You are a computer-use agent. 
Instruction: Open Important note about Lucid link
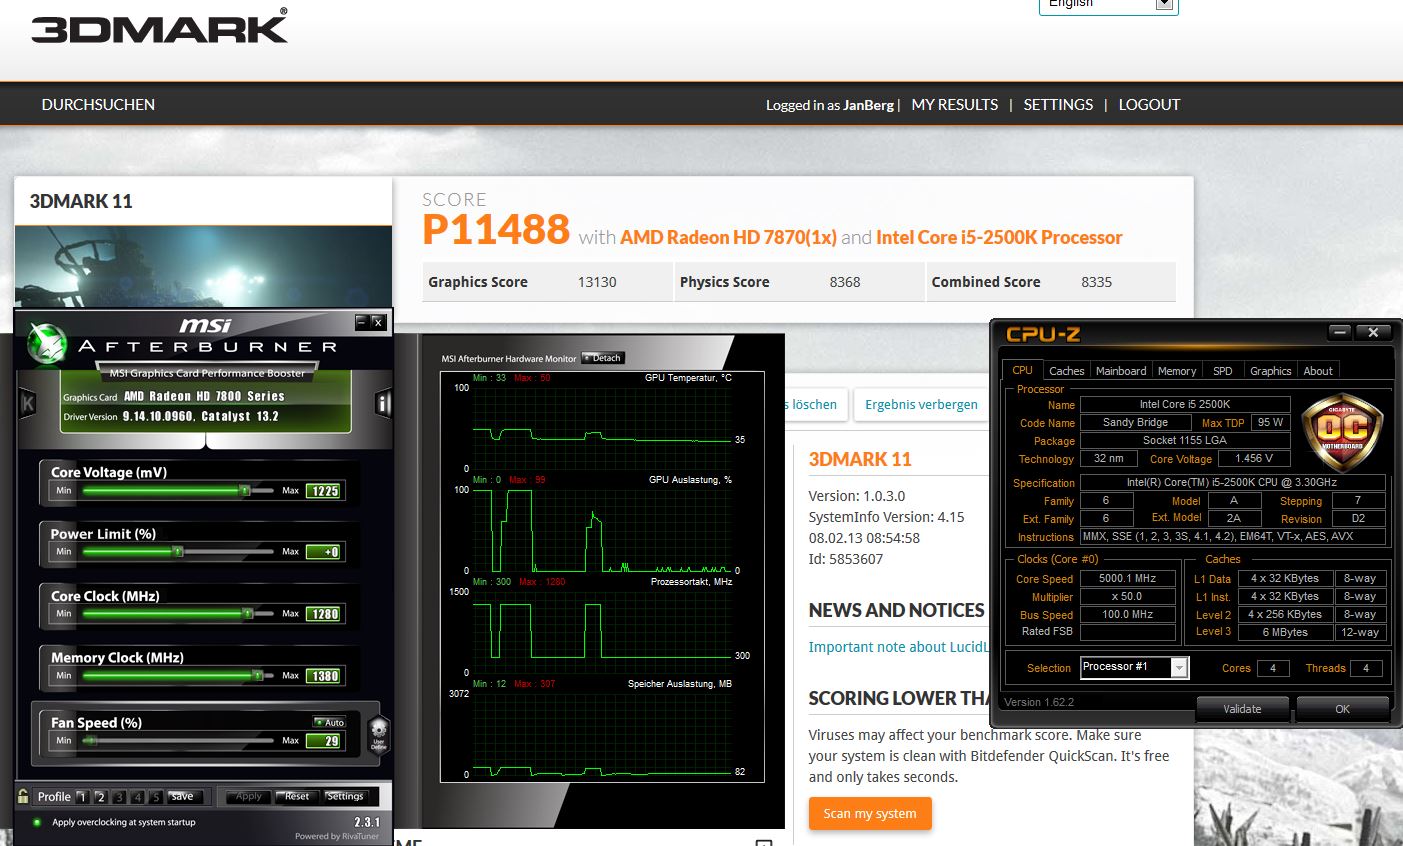(898, 647)
